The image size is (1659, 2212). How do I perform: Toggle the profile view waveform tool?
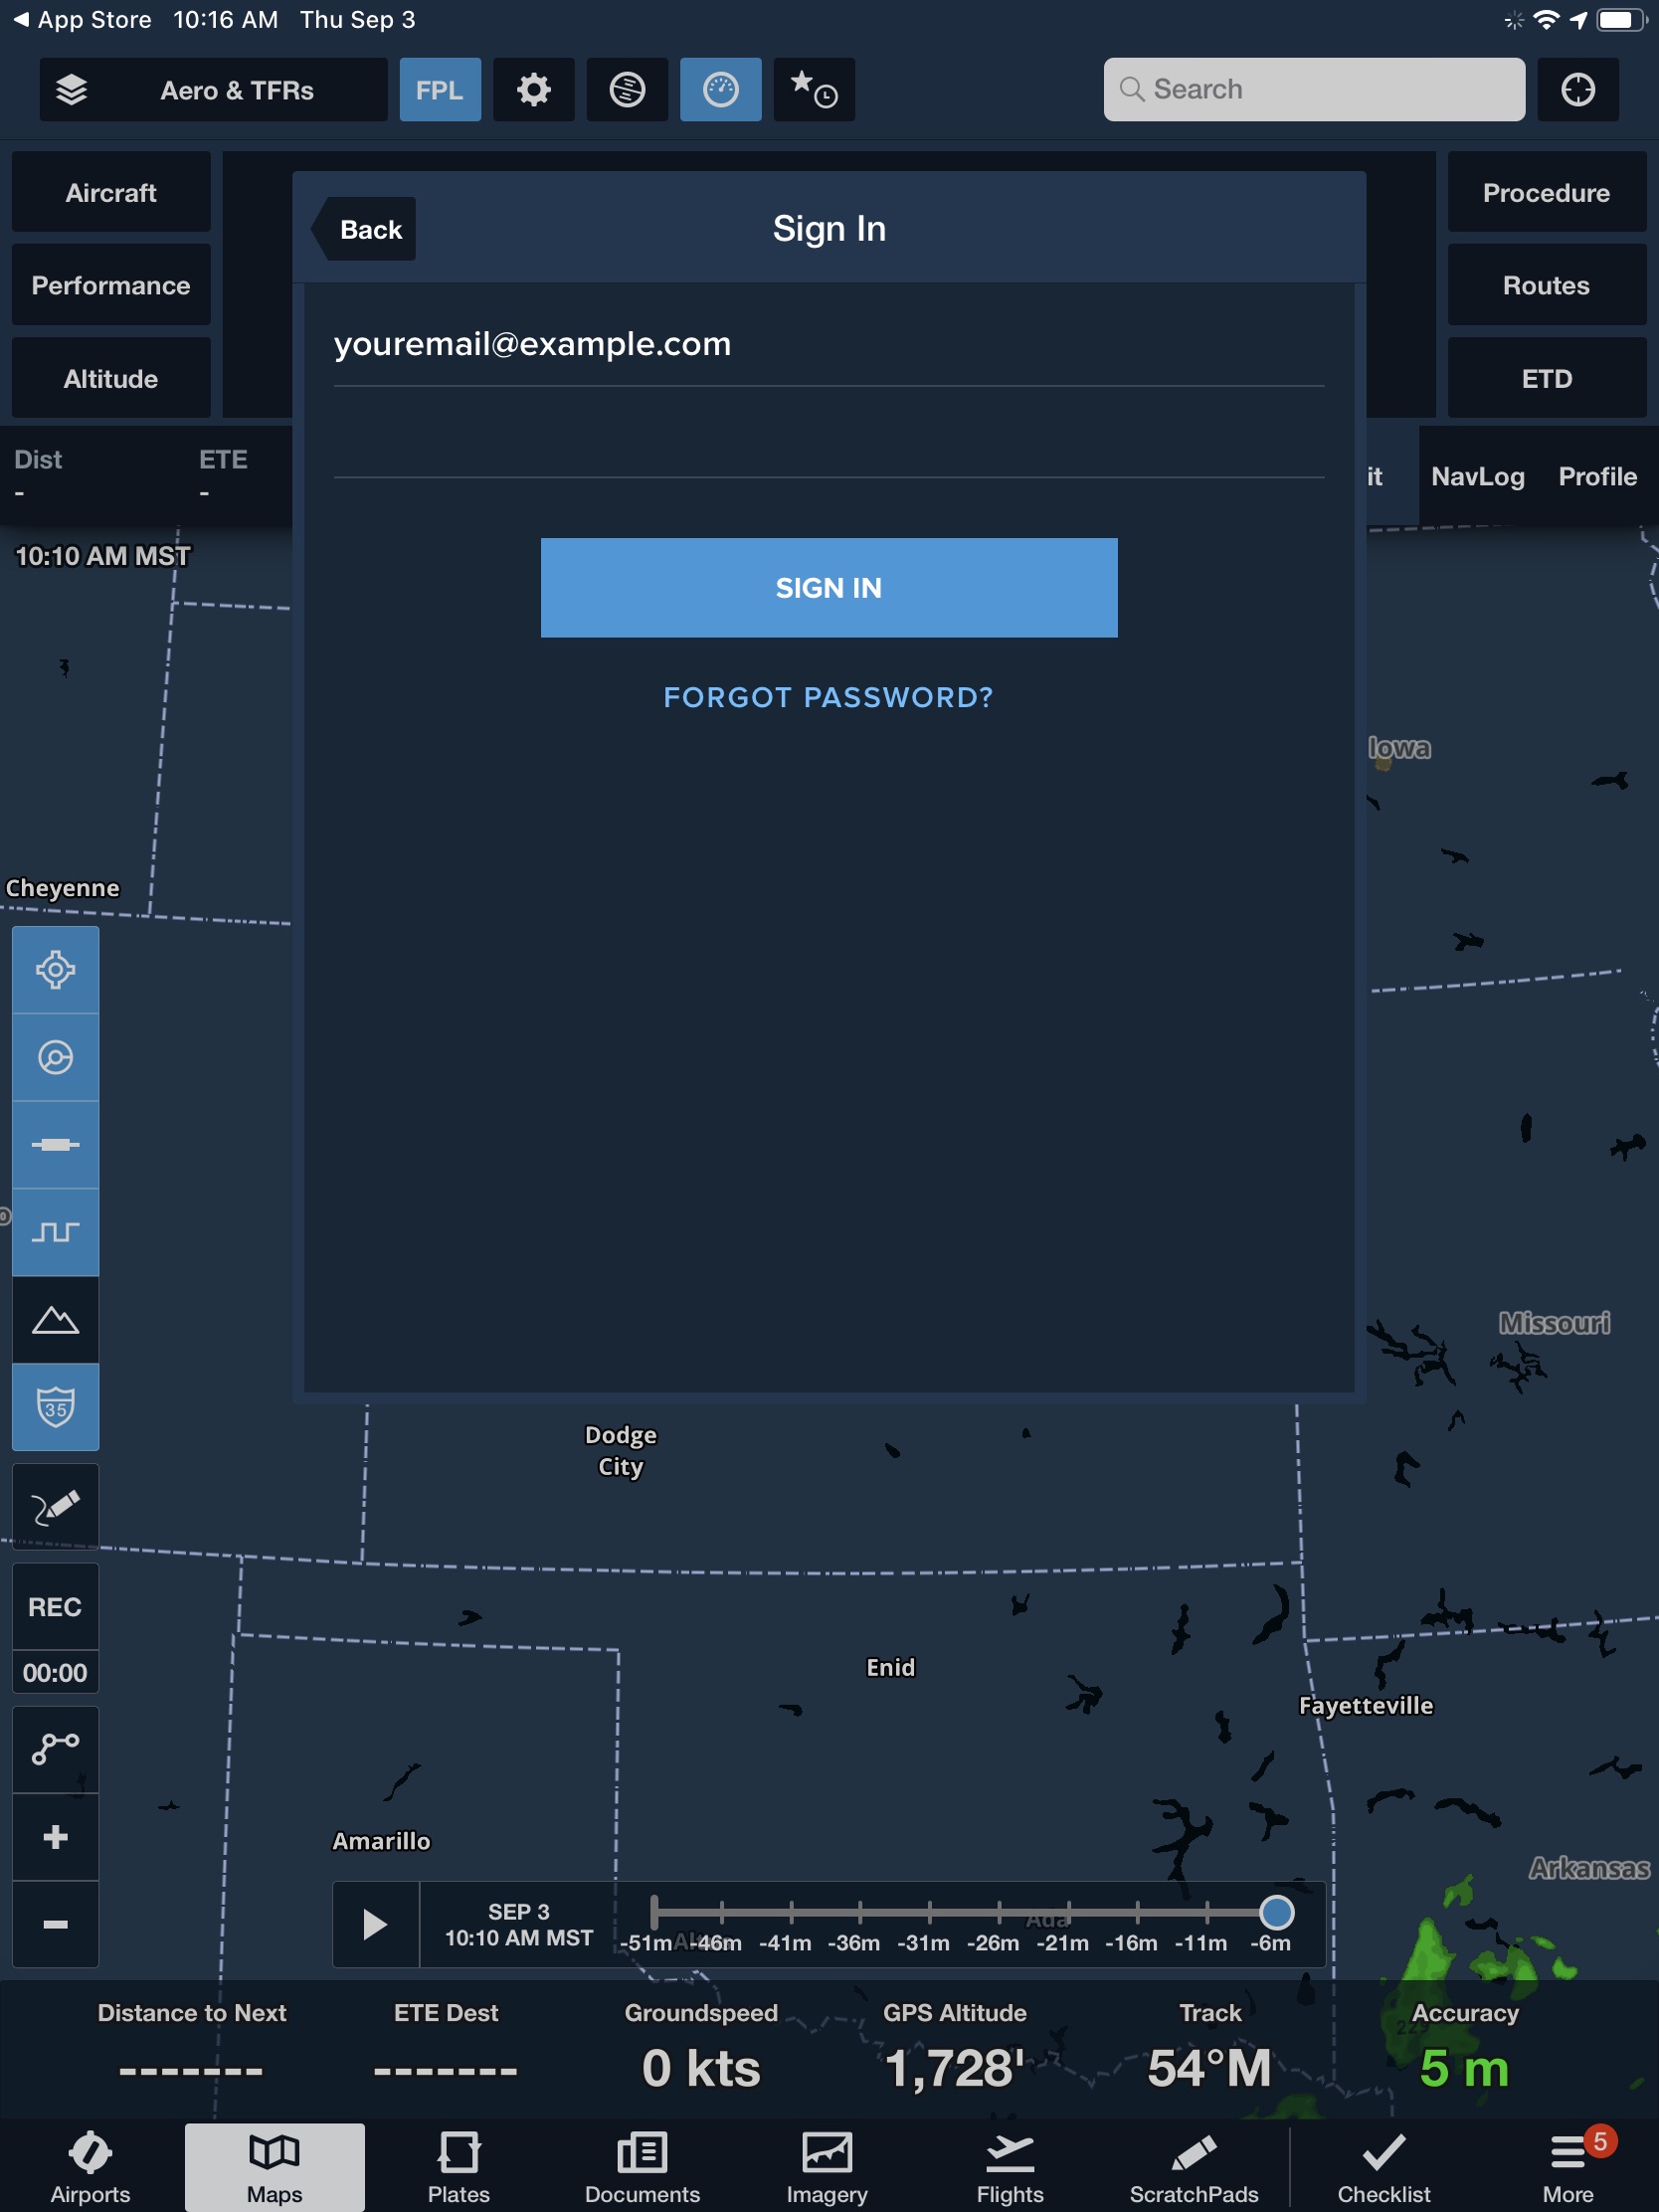tap(56, 1233)
